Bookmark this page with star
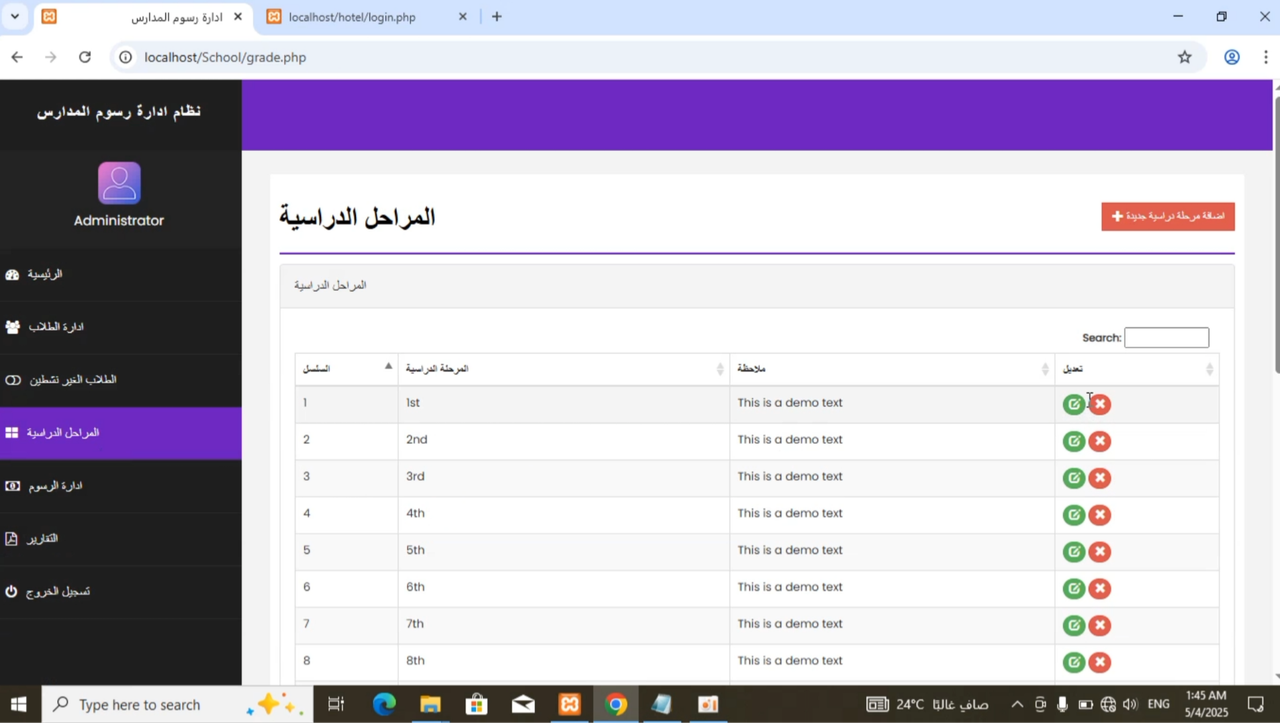Screen dimensions: 1280x723 (x=1185, y=57)
